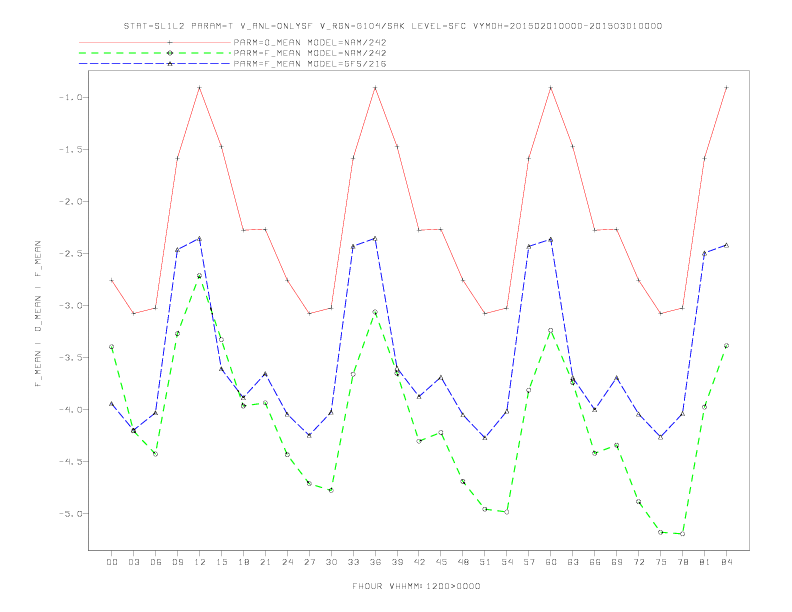Click the blue GFS trough point at hour 51
The width and height of the screenshot is (792, 612).
click(x=485, y=438)
